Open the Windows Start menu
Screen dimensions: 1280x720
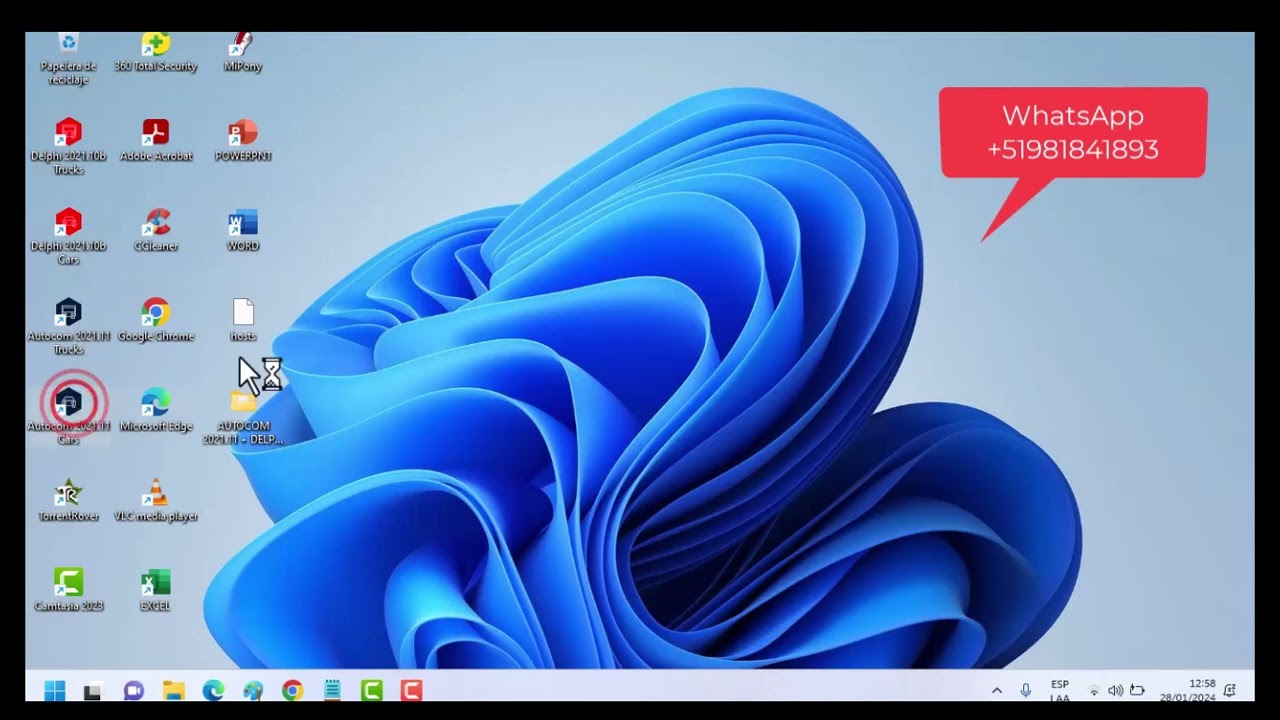55,691
